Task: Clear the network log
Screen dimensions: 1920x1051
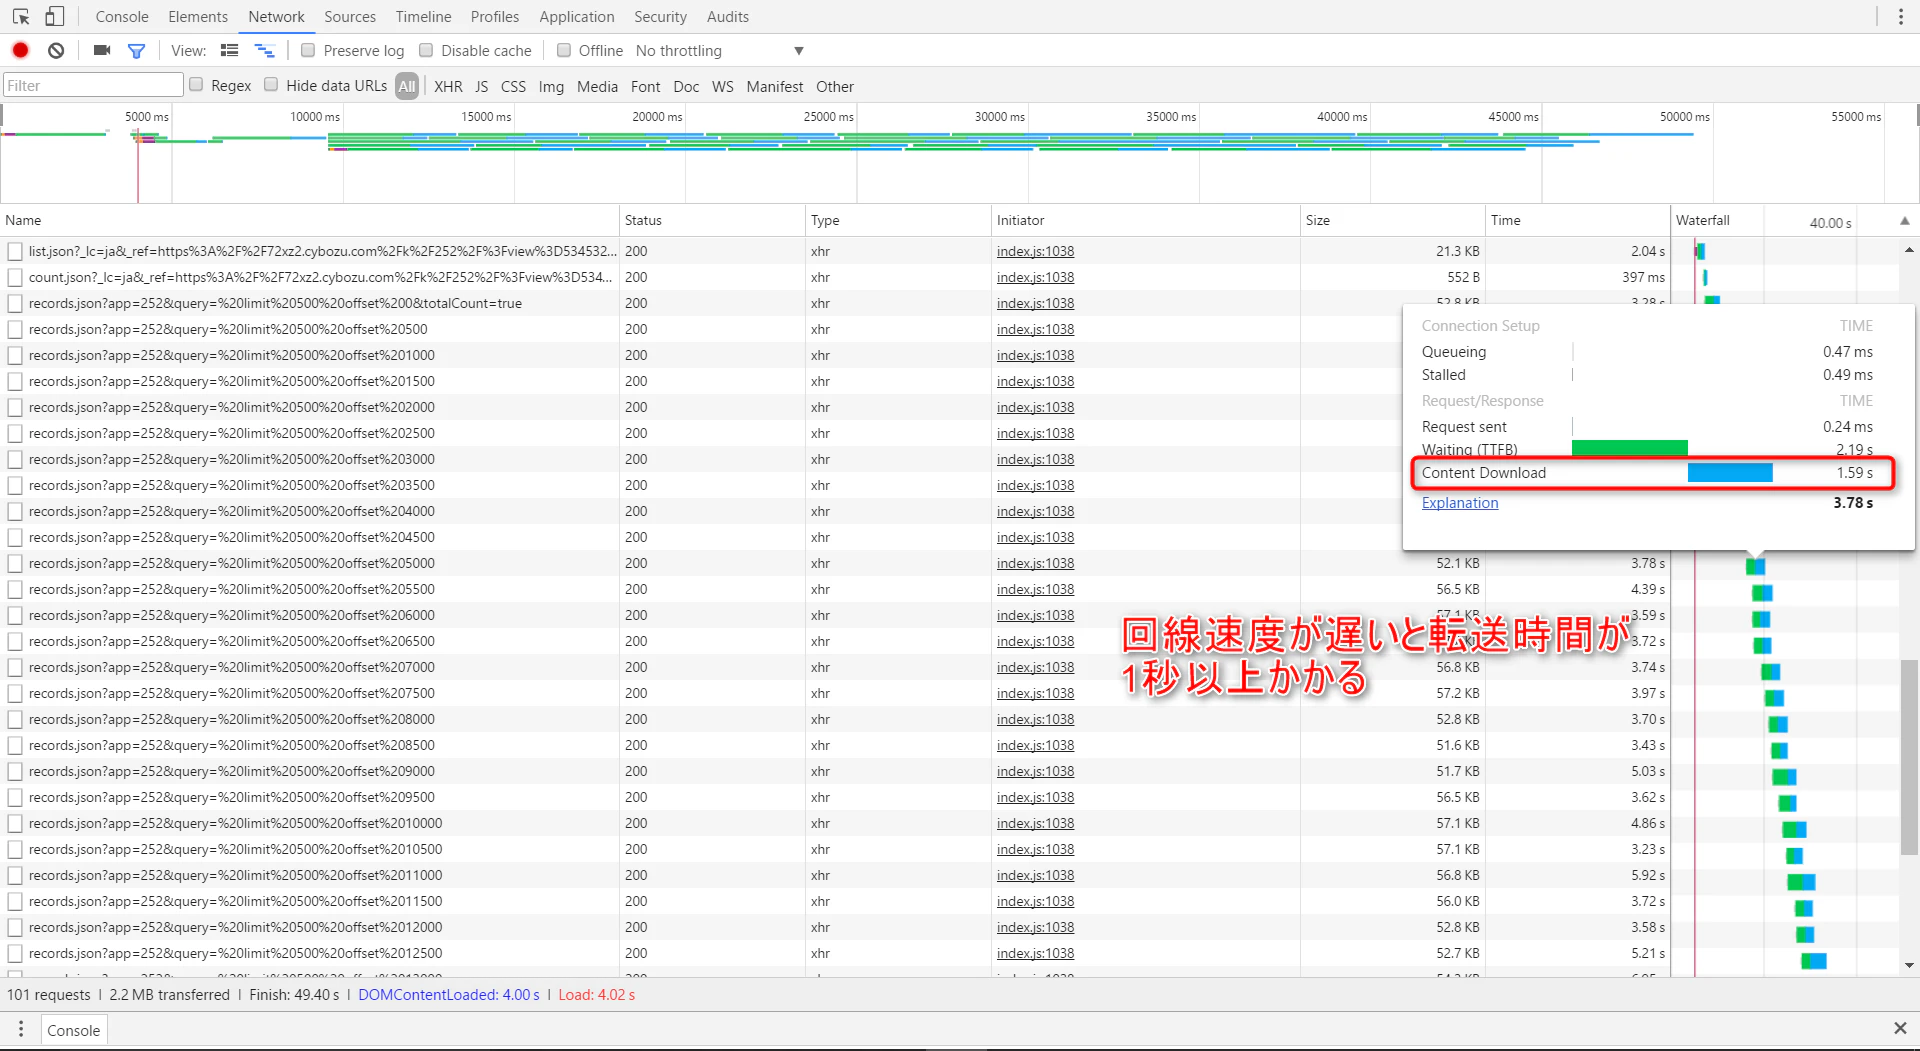Action: point(57,50)
